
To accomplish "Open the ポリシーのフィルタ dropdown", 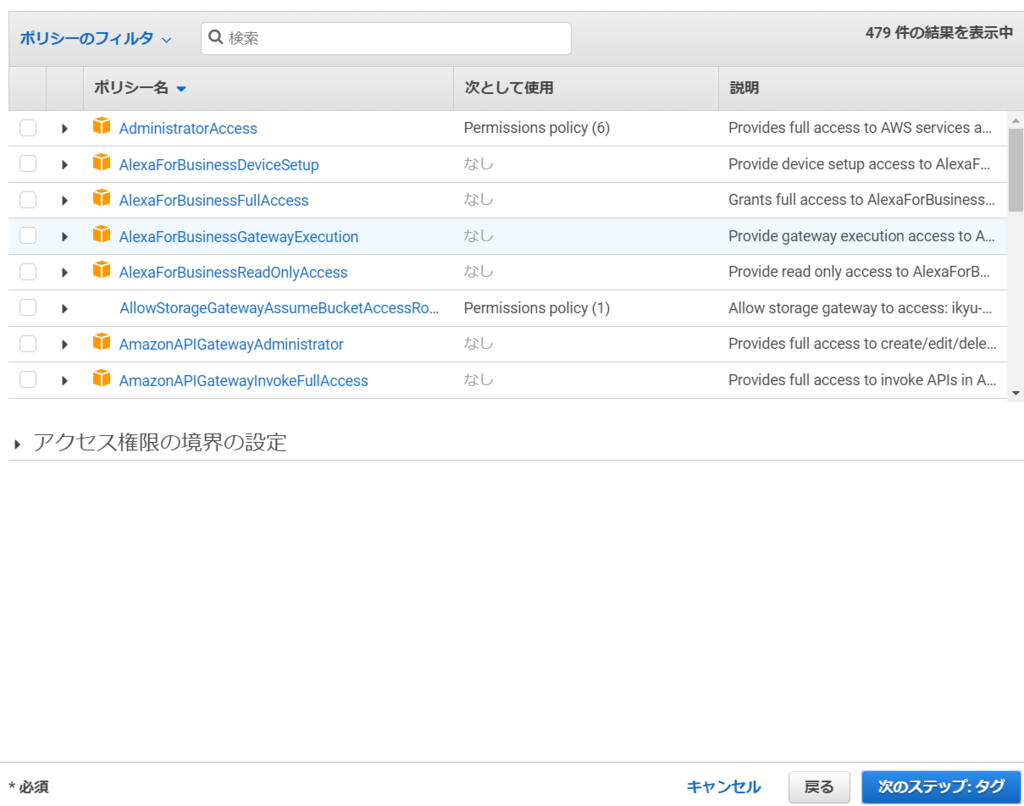I will [x=95, y=39].
